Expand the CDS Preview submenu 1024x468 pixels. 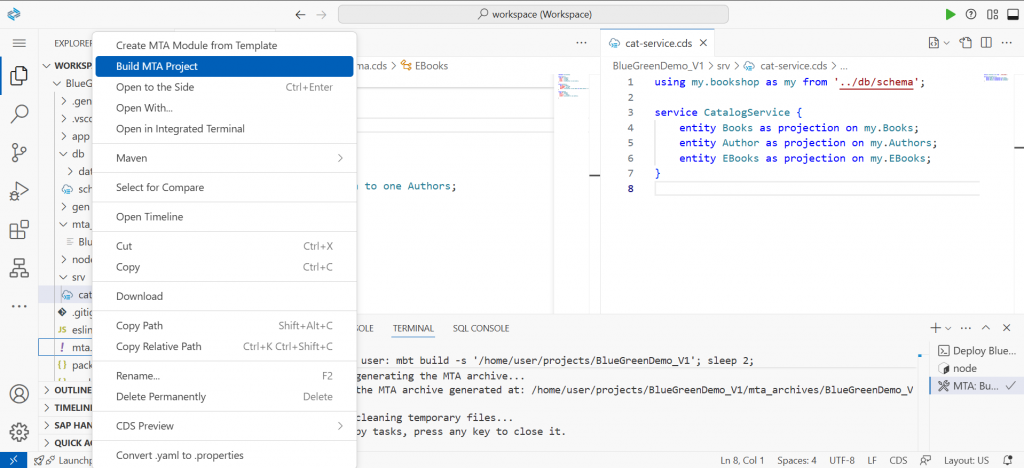[x=224, y=426]
